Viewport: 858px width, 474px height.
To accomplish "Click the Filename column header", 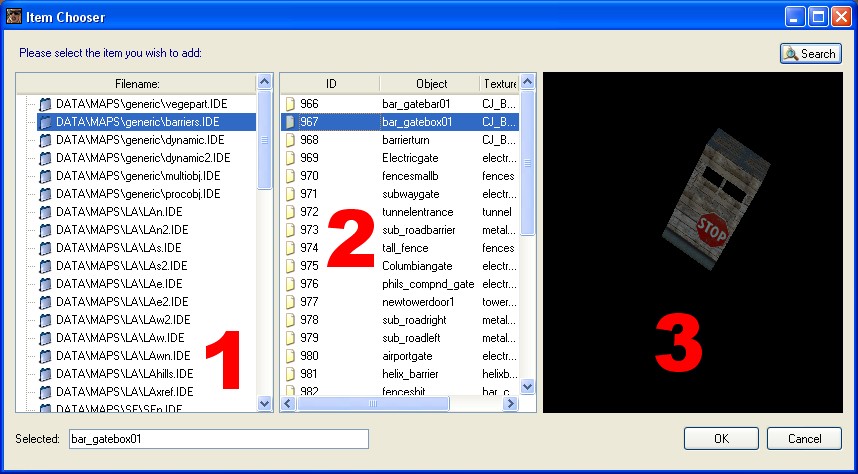I will click(137, 83).
